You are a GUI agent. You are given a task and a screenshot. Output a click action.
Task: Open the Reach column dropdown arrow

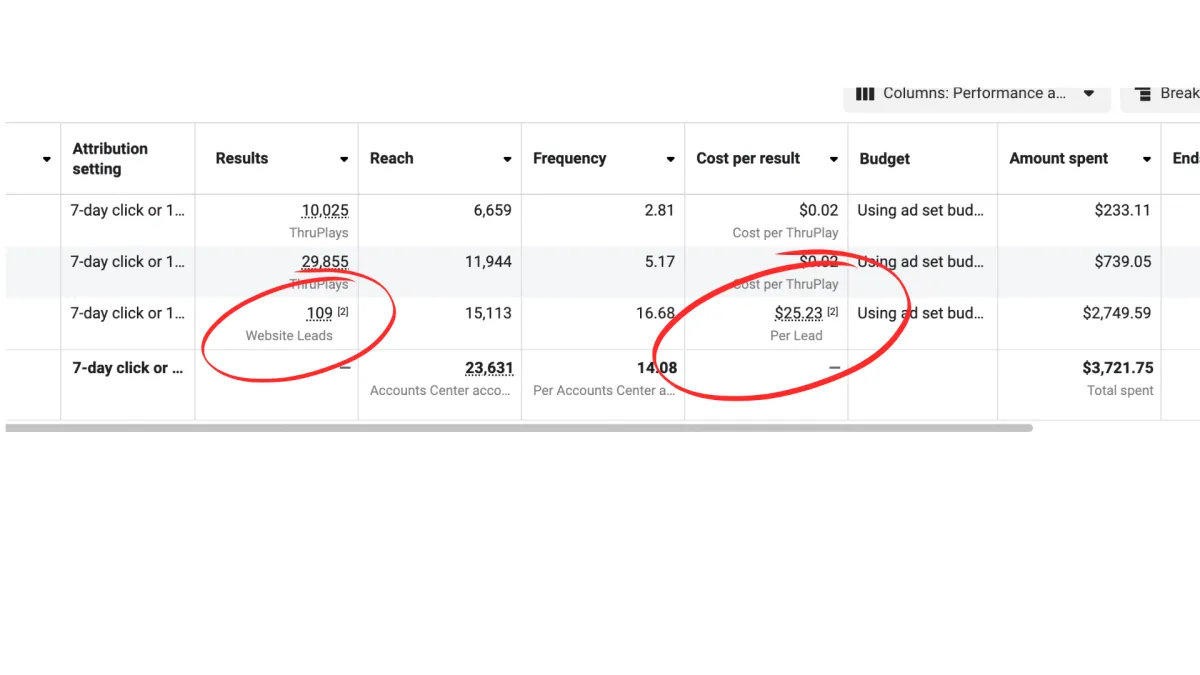507,159
